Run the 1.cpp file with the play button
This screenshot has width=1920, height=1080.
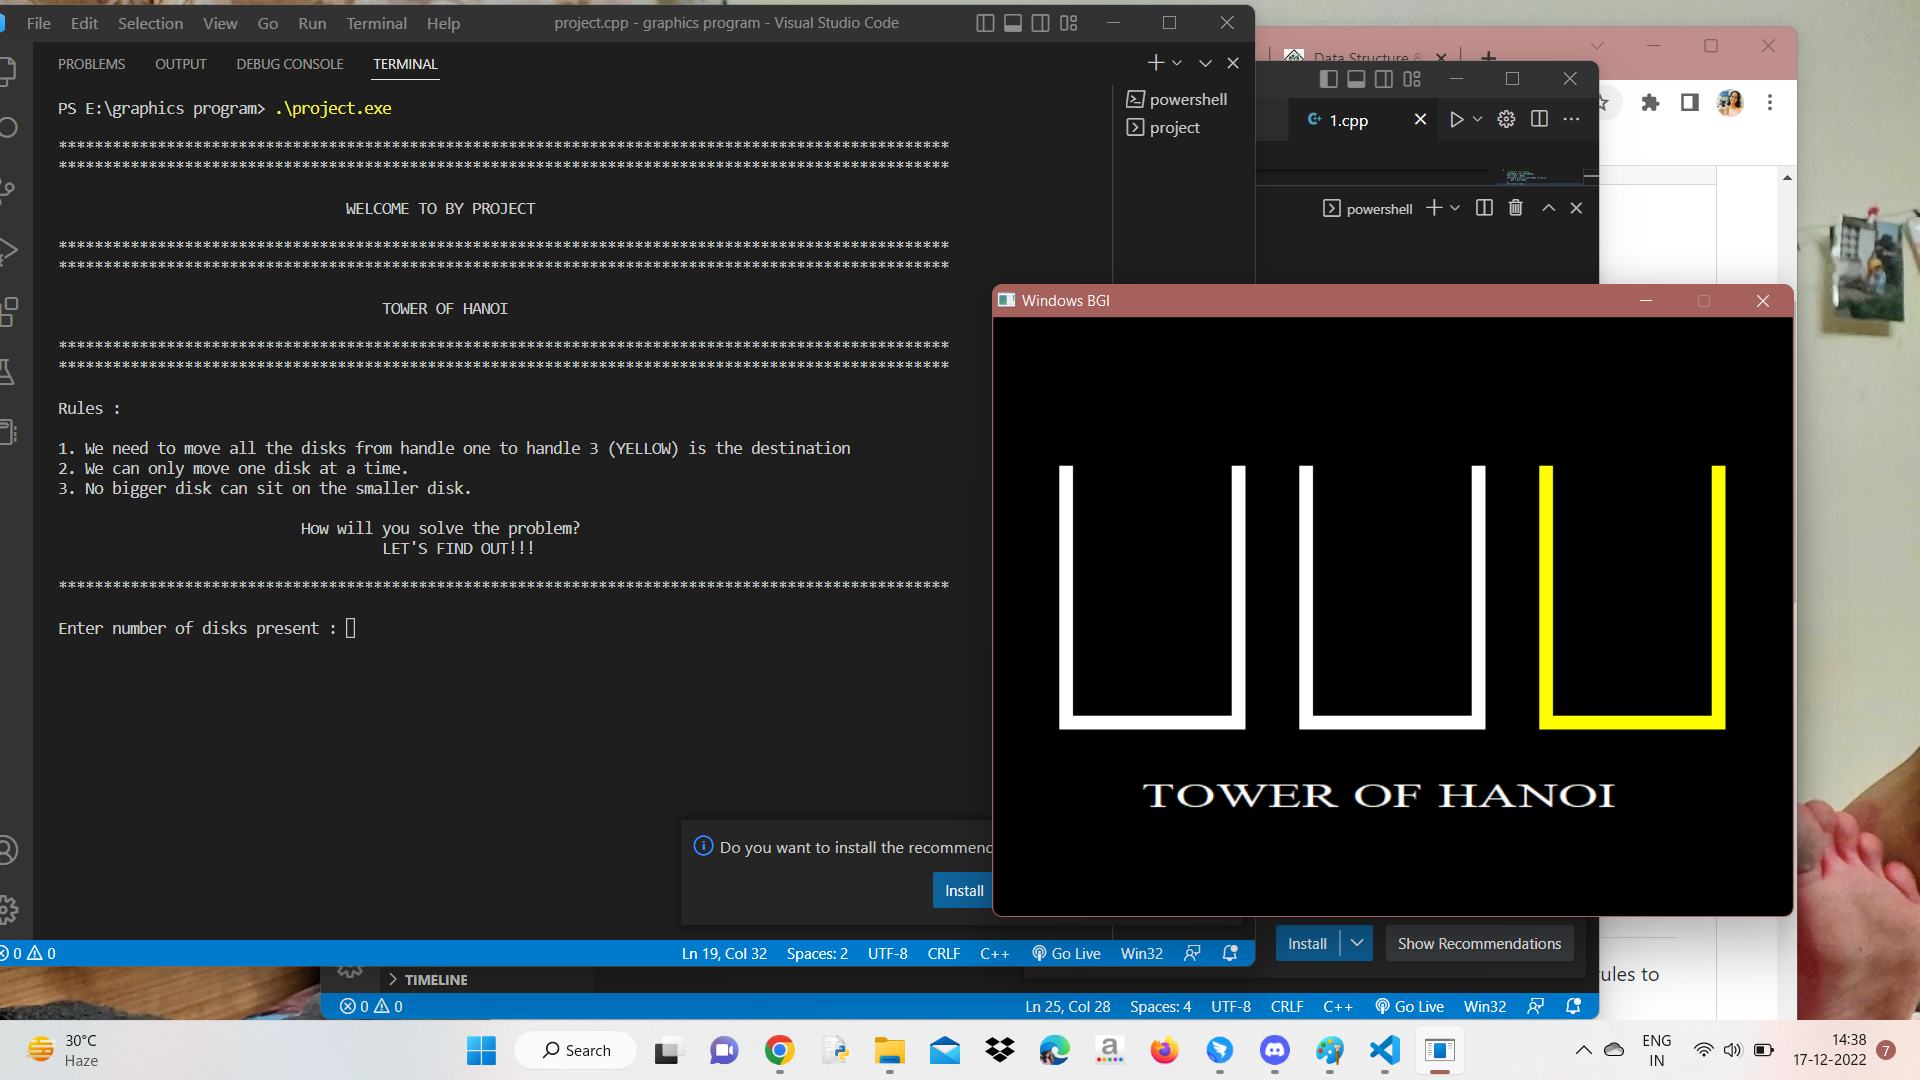tap(1457, 119)
